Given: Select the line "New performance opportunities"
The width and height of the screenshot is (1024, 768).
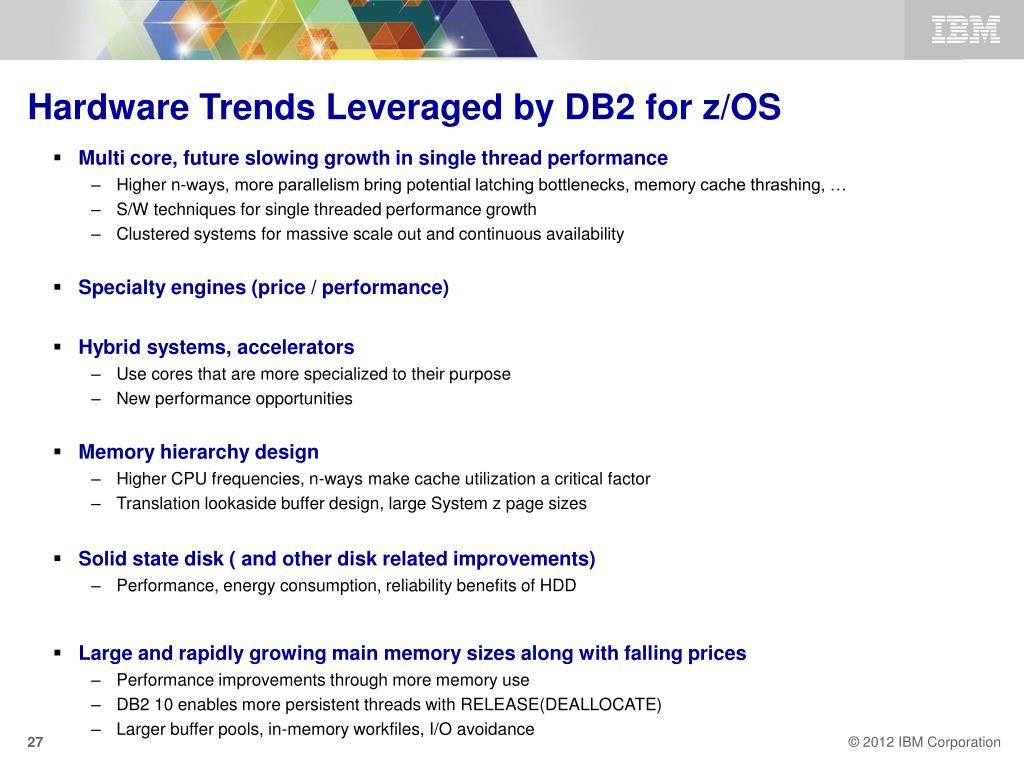Looking at the screenshot, I should pos(234,399).
